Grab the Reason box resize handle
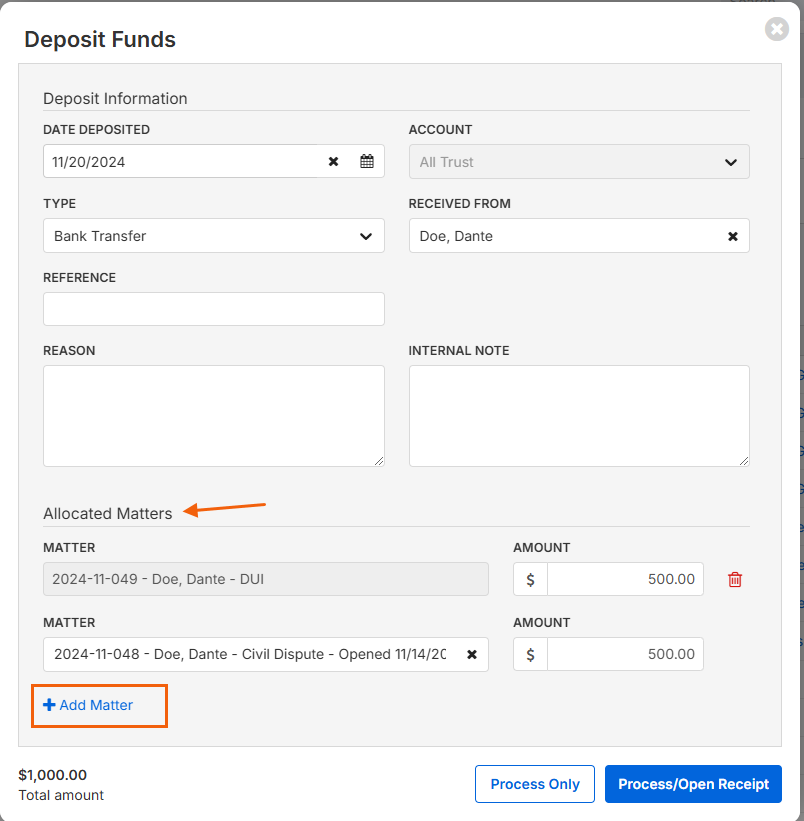 (x=379, y=461)
